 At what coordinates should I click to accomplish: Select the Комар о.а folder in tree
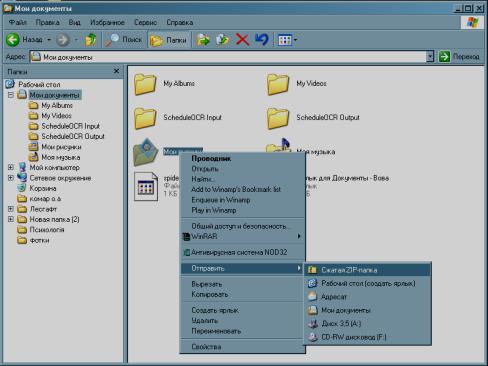pyautogui.click(x=45, y=199)
